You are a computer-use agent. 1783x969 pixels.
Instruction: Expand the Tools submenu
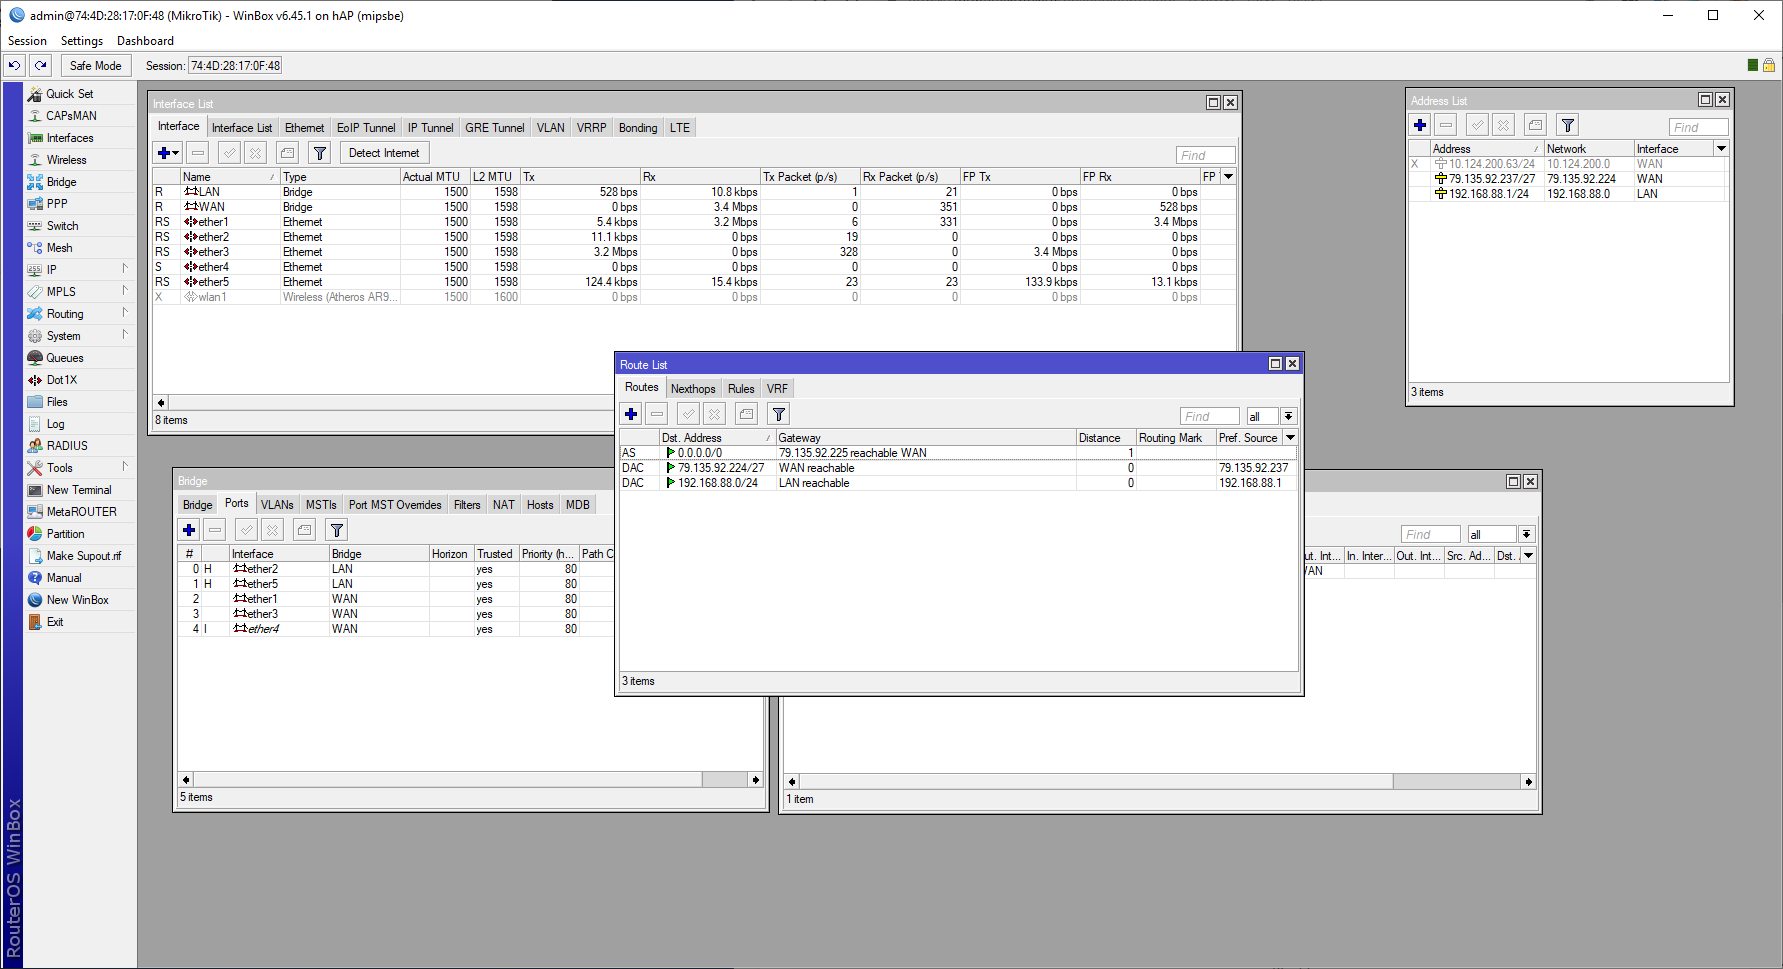point(79,468)
